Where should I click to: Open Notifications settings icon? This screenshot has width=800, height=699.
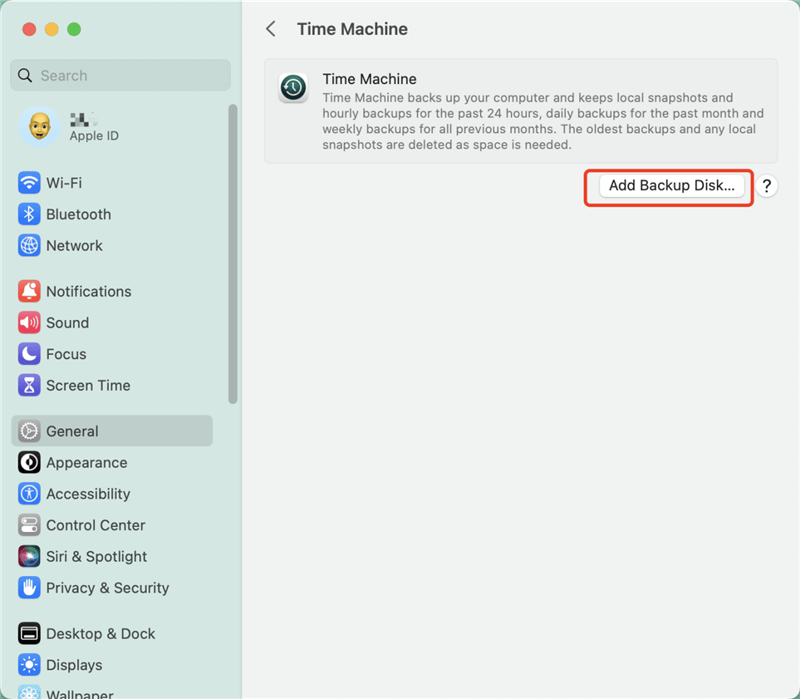[27, 291]
